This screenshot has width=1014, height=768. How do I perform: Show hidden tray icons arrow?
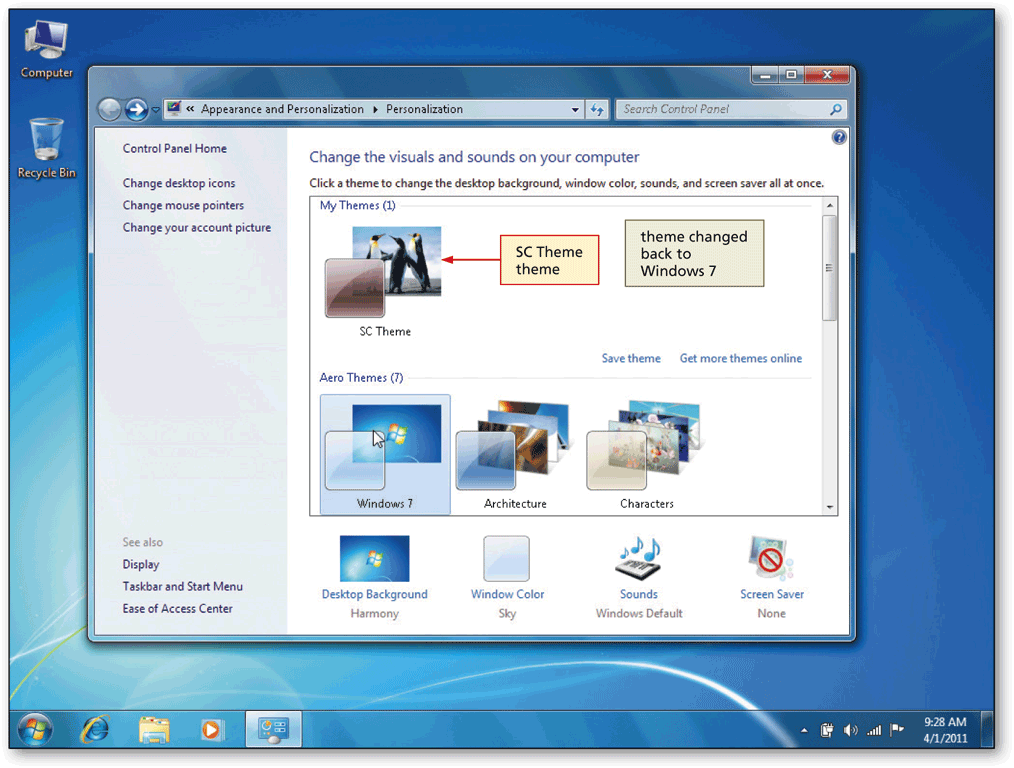coord(804,731)
